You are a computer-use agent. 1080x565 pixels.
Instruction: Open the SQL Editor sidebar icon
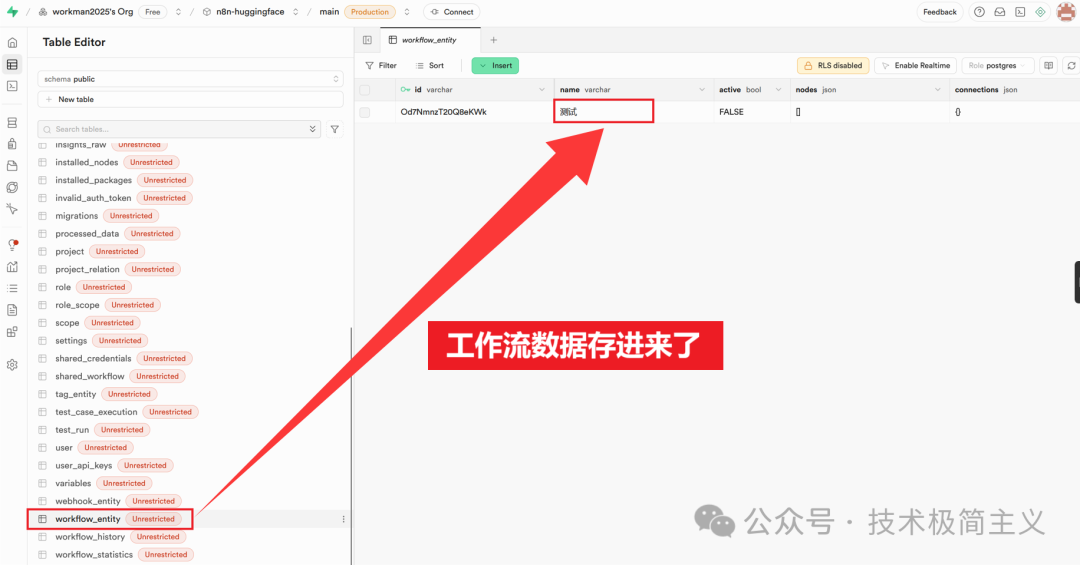tap(12, 86)
